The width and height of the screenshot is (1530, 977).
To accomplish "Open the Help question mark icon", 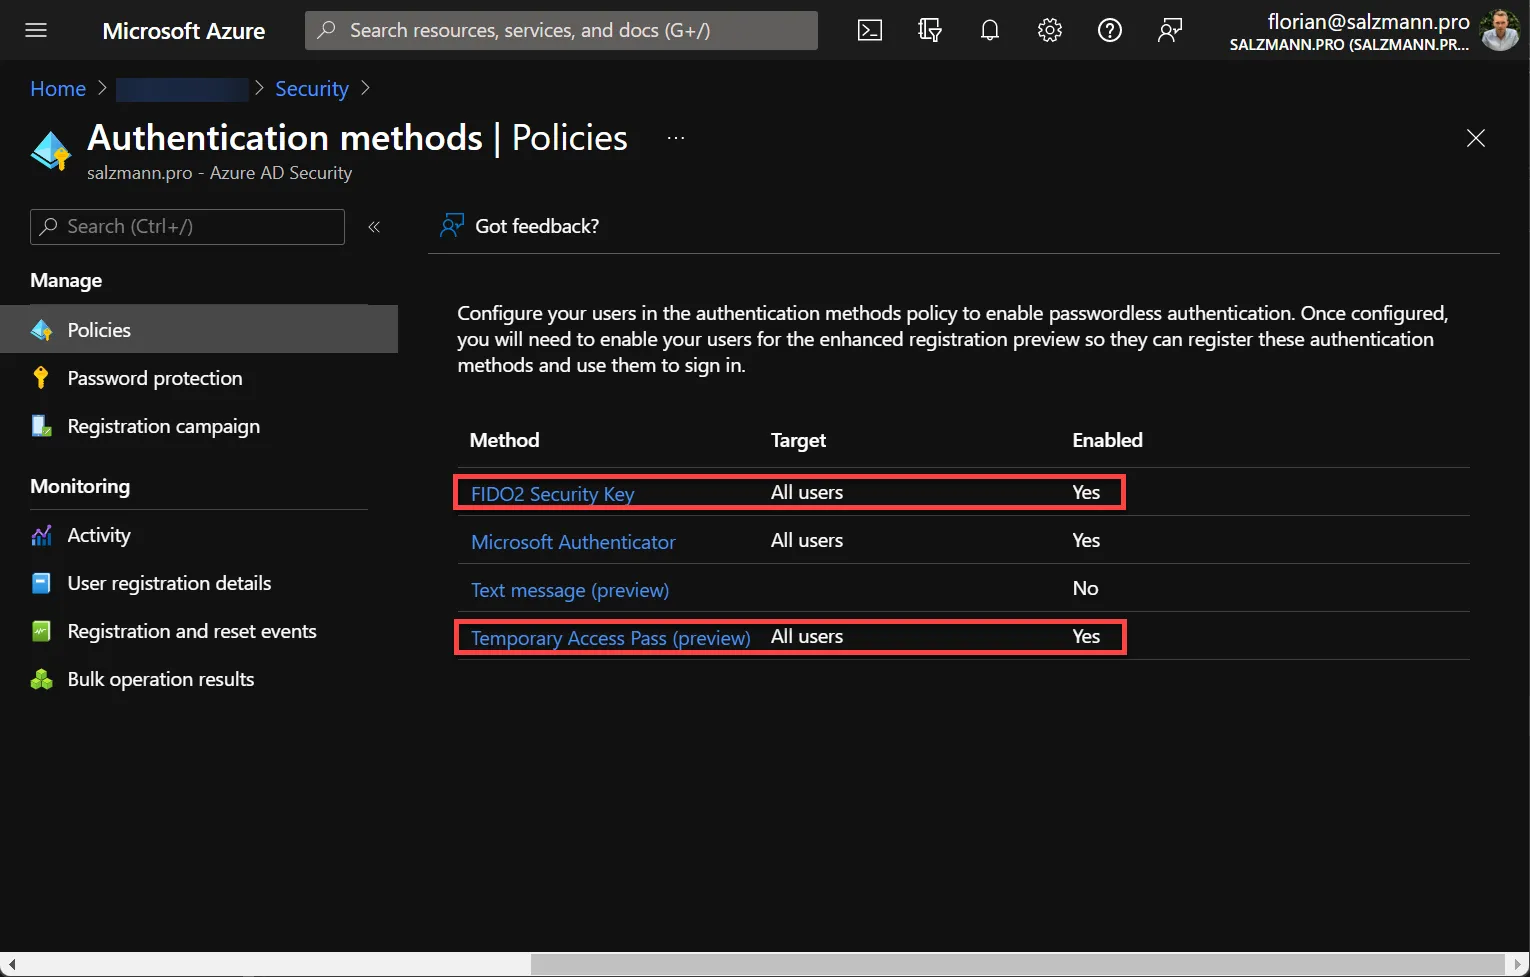I will (x=1110, y=30).
